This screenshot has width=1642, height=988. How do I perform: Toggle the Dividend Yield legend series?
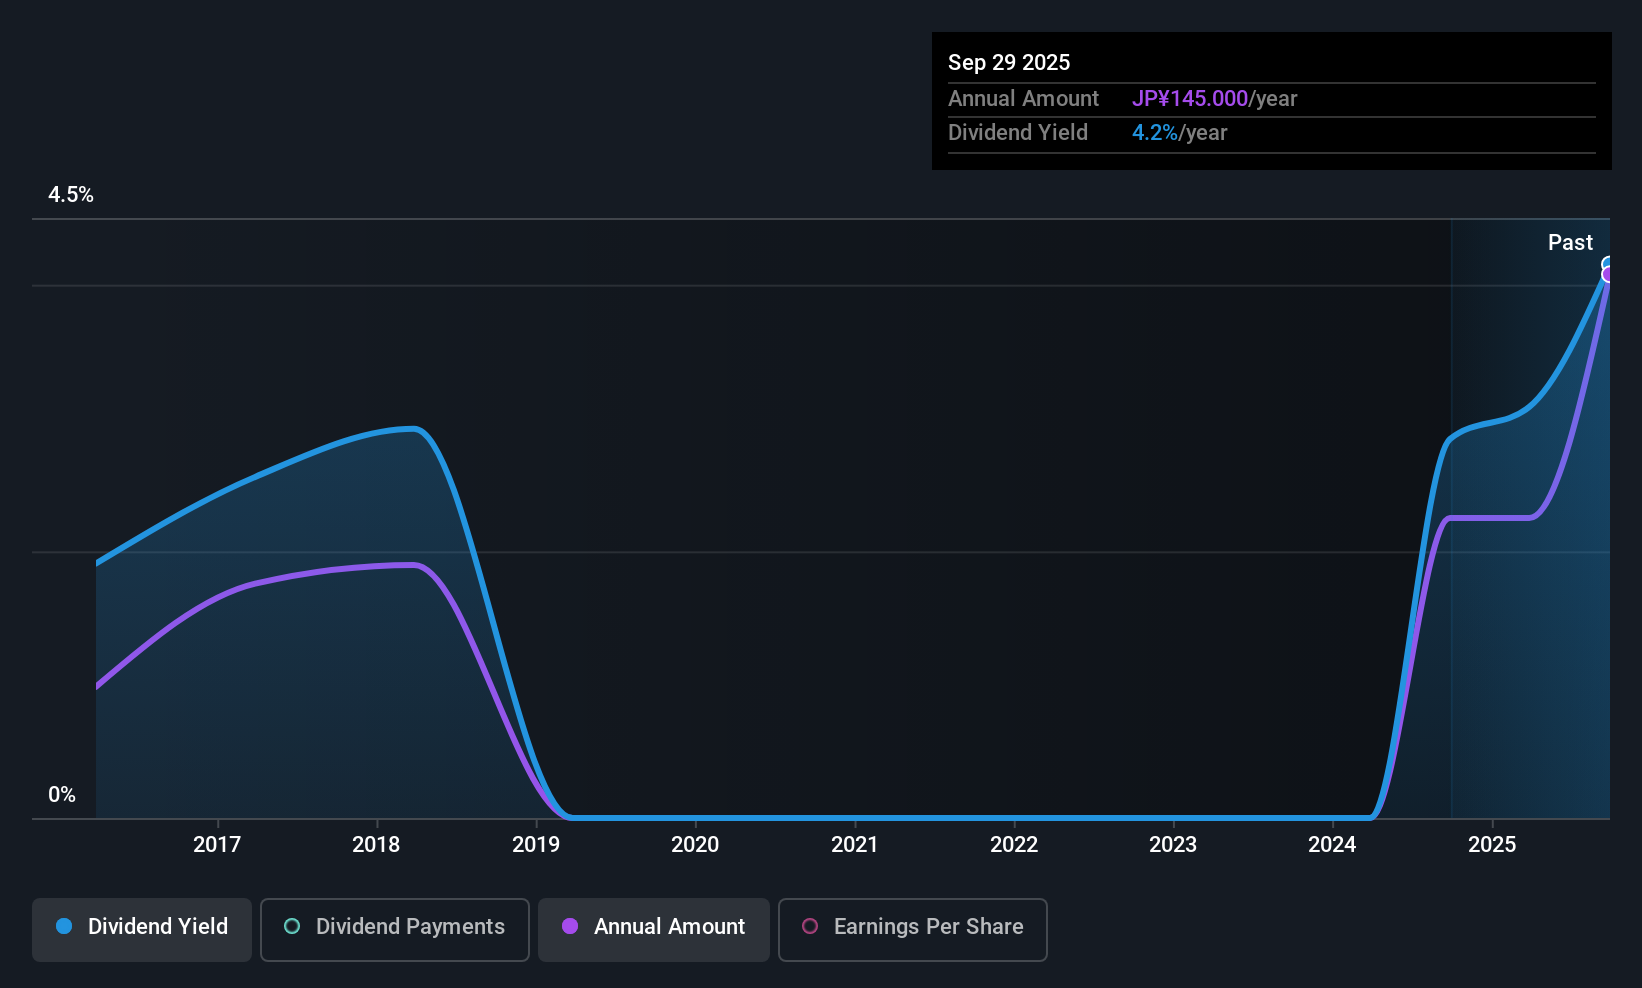pos(142,927)
